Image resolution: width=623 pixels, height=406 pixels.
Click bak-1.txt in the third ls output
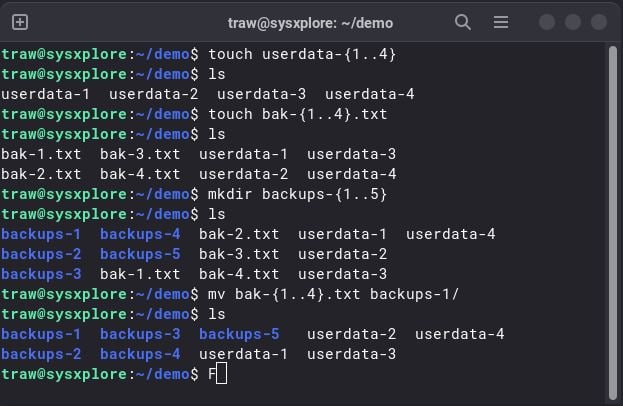click(x=140, y=274)
